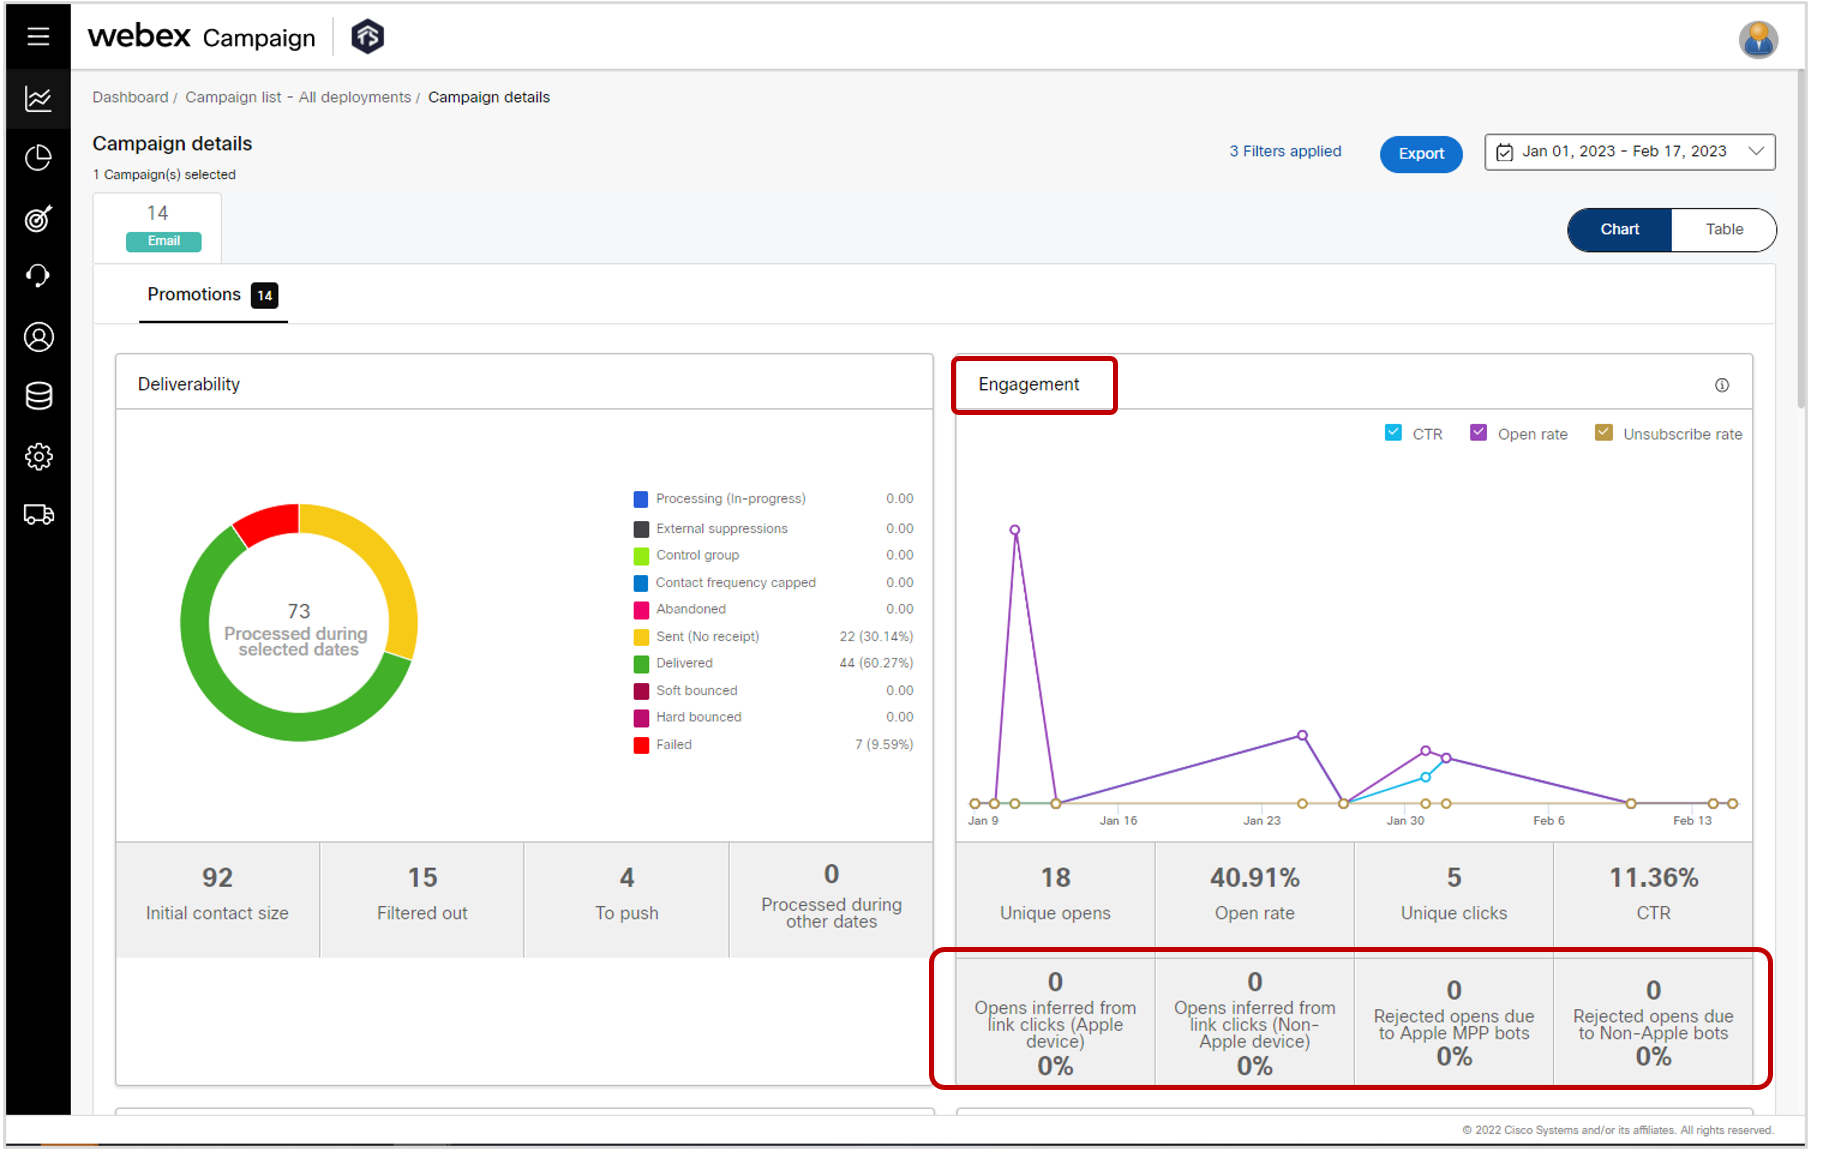1828x1161 pixels.
Task: Click the webex Campaign logo
Action: pos(201,37)
